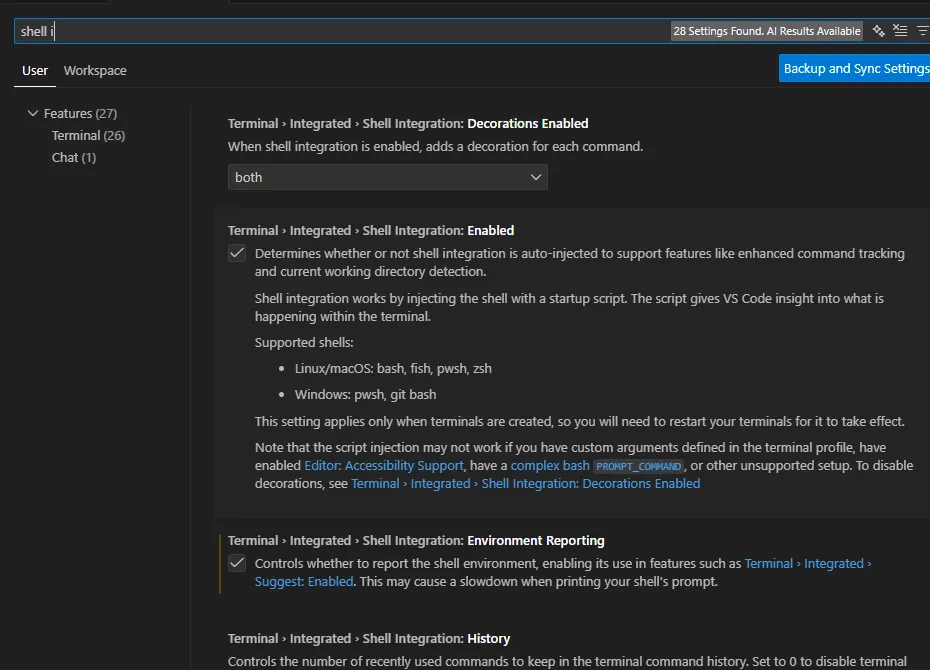Select the Shell Integration: History setting title
The width and height of the screenshot is (930, 670).
click(x=369, y=639)
